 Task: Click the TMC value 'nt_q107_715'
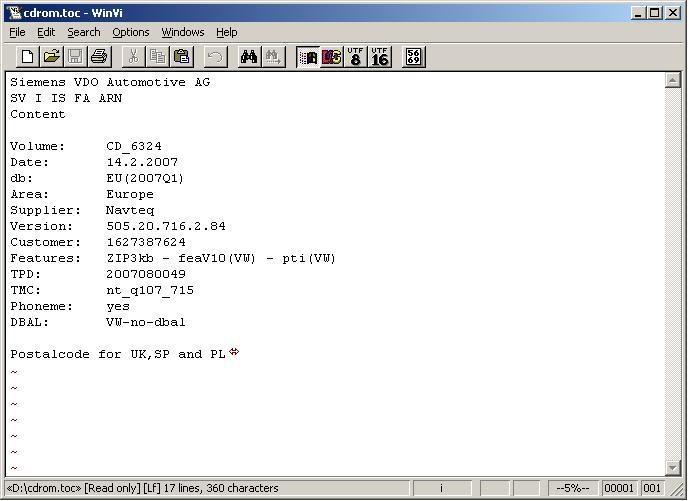point(150,290)
